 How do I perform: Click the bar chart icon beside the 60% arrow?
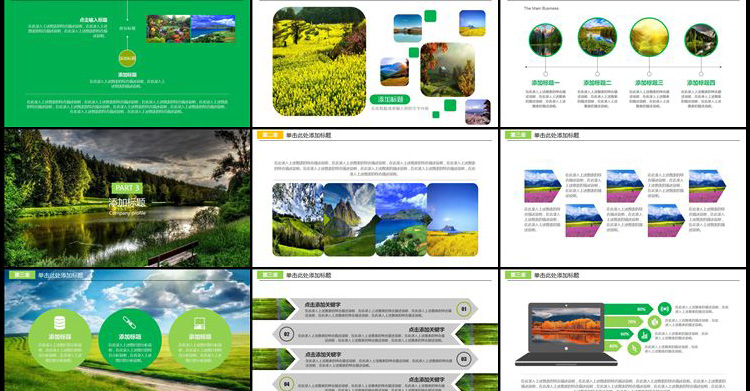click(644, 335)
